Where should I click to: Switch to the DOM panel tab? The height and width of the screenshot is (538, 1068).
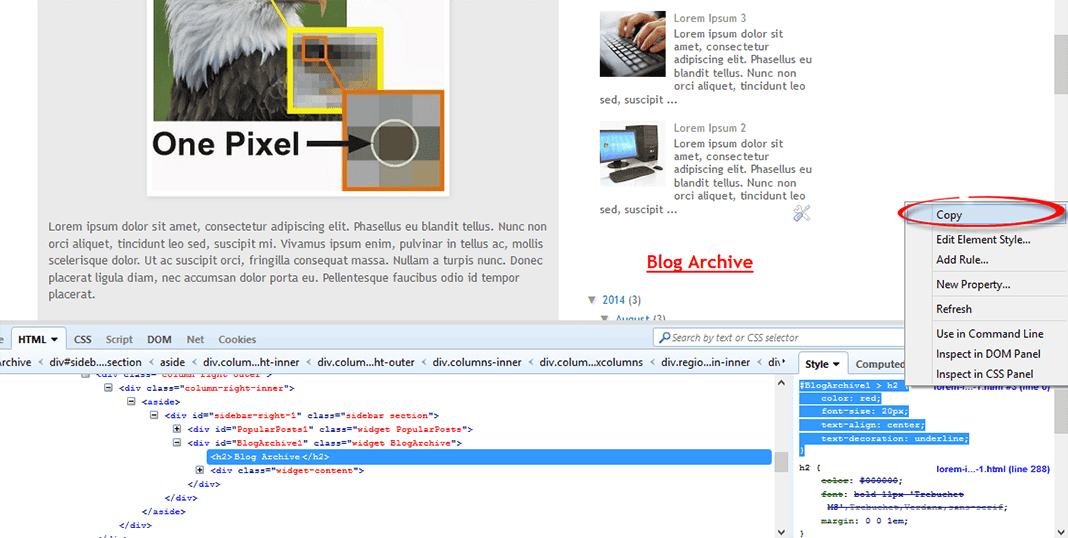(159, 339)
